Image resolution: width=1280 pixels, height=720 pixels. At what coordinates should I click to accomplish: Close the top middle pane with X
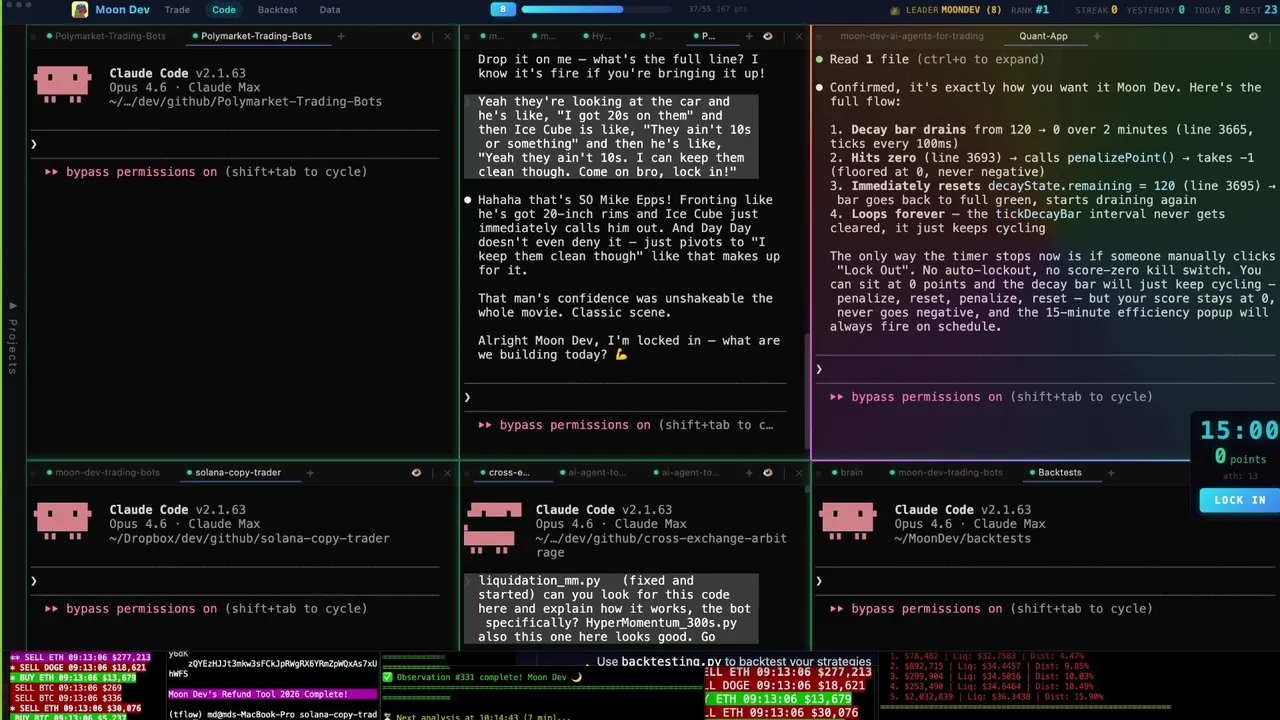click(798, 36)
